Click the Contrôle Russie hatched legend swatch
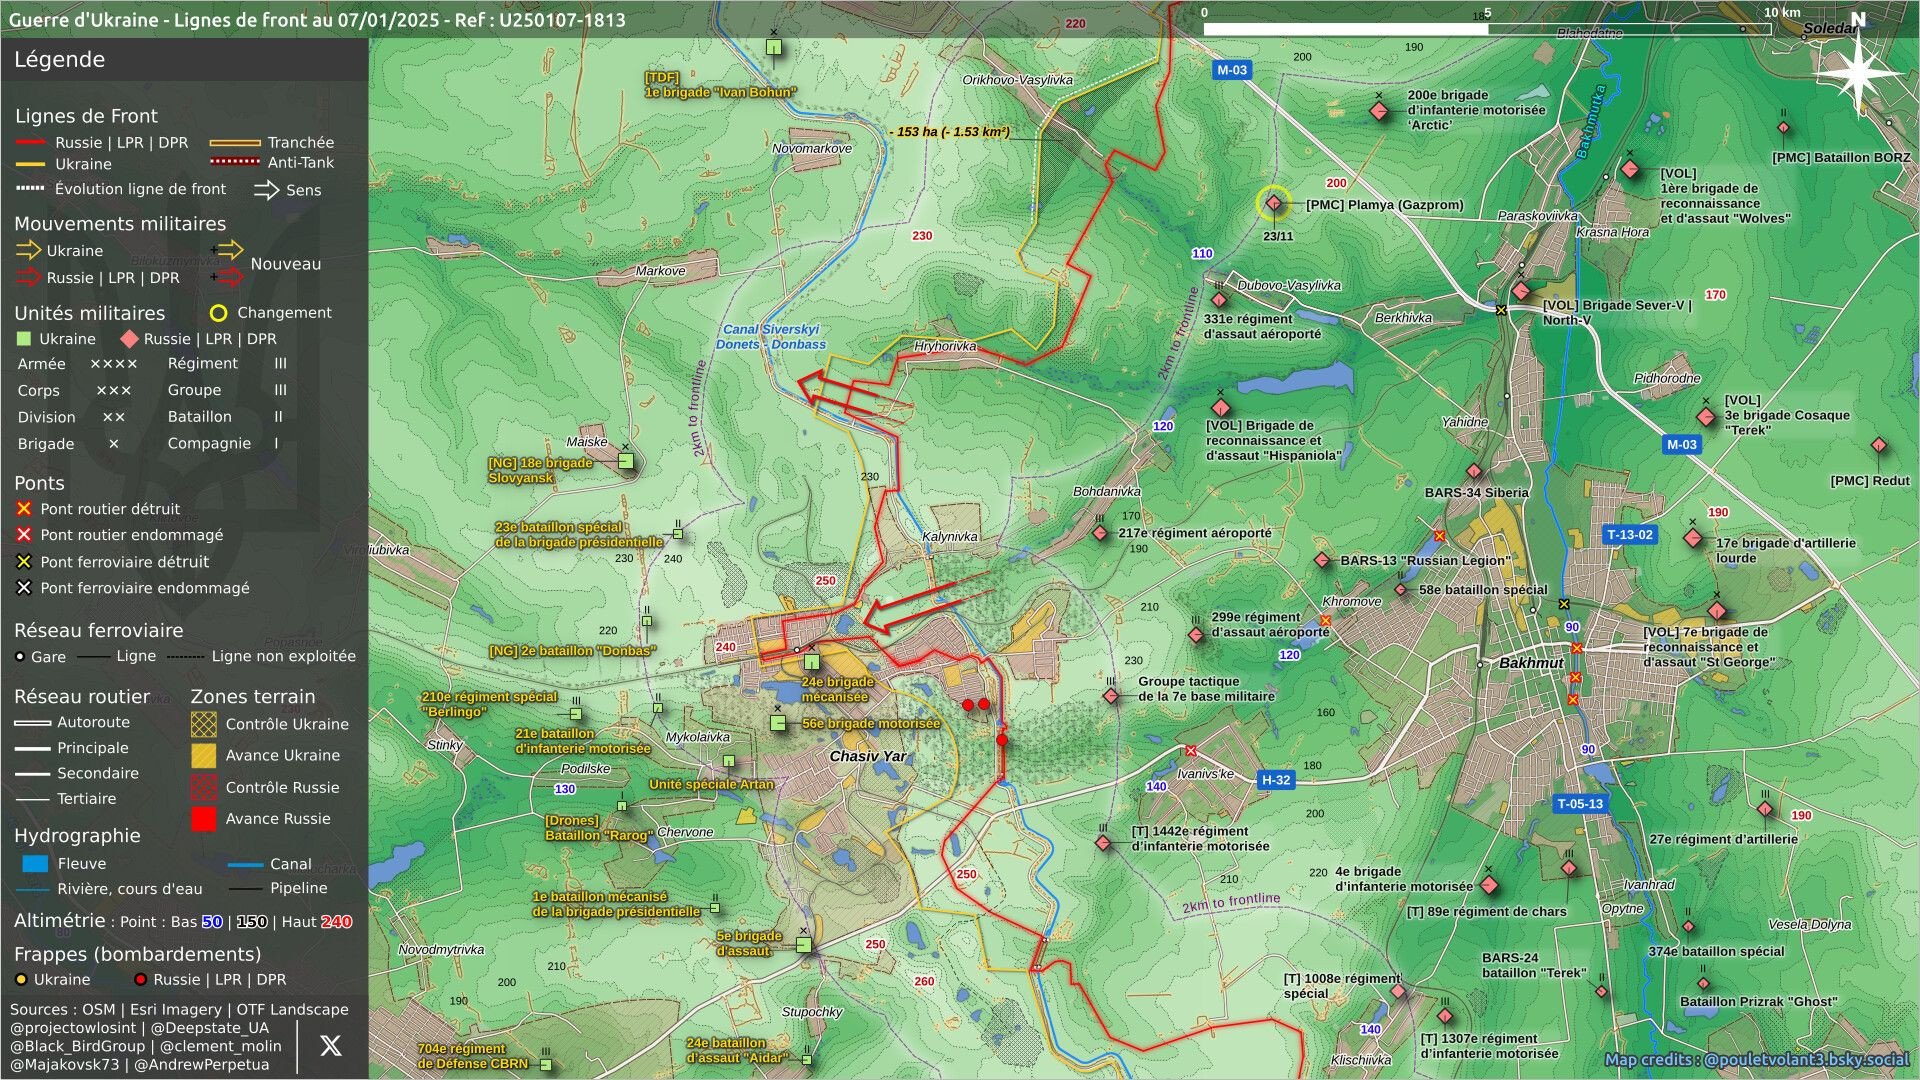Image resolution: width=1920 pixels, height=1080 pixels. coord(203,788)
